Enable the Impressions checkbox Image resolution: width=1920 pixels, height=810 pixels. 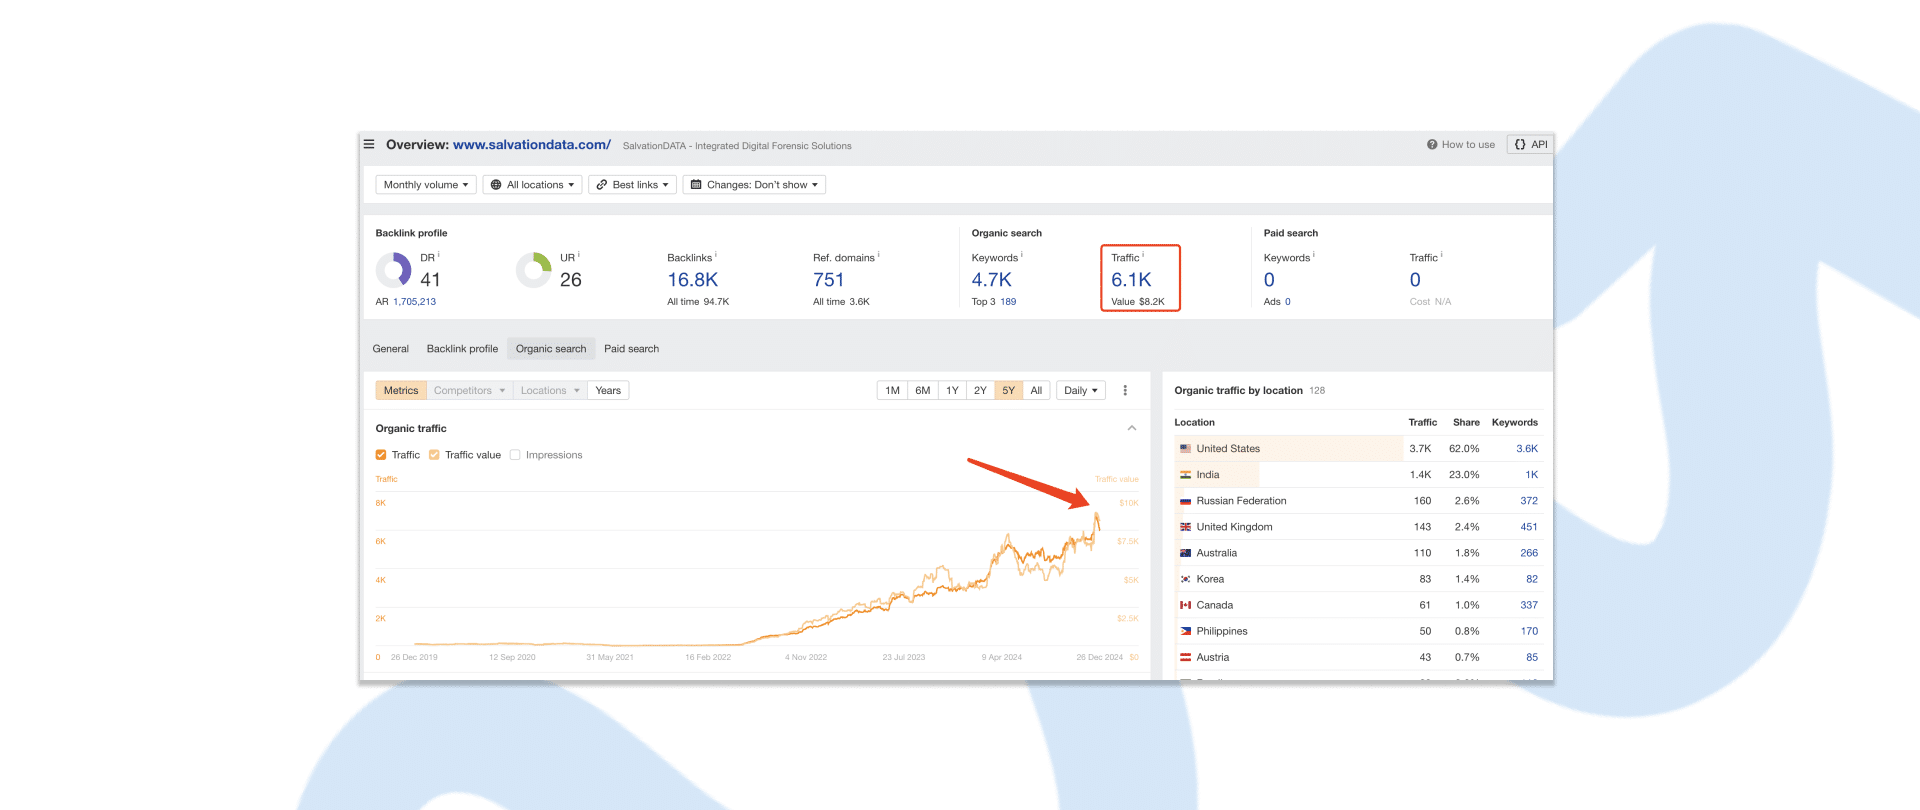point(515,455)
